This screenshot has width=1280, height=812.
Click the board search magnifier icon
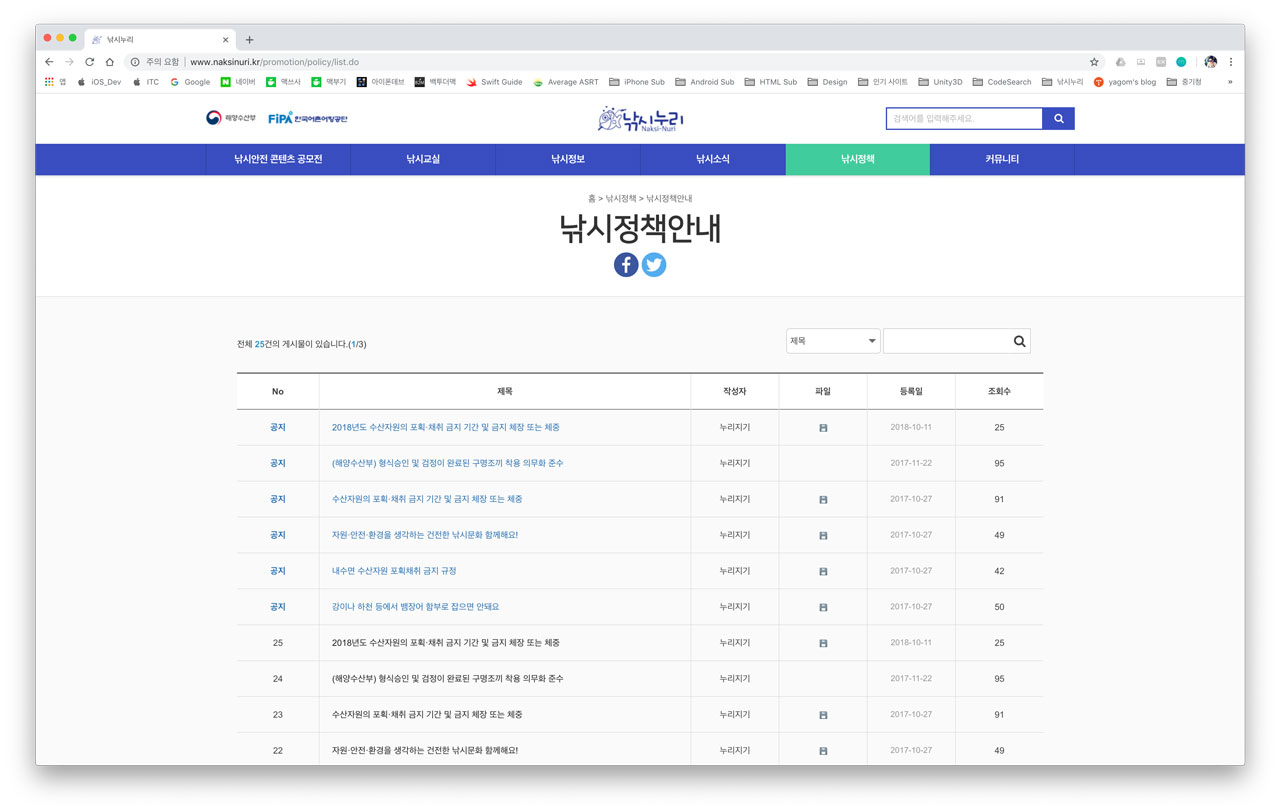click(1019, 342)
